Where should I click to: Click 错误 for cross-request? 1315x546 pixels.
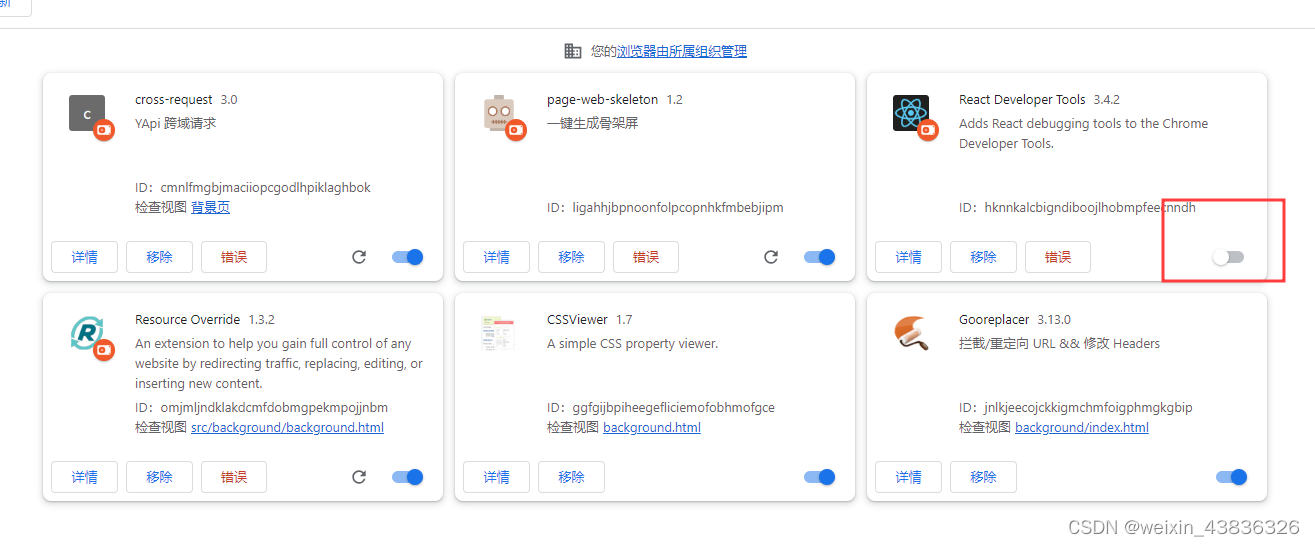click(234, 257)
